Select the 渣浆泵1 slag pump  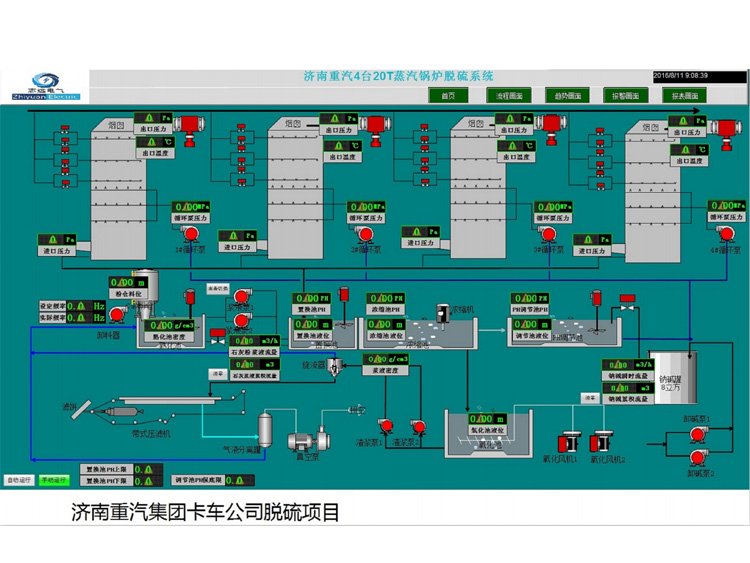386,426
